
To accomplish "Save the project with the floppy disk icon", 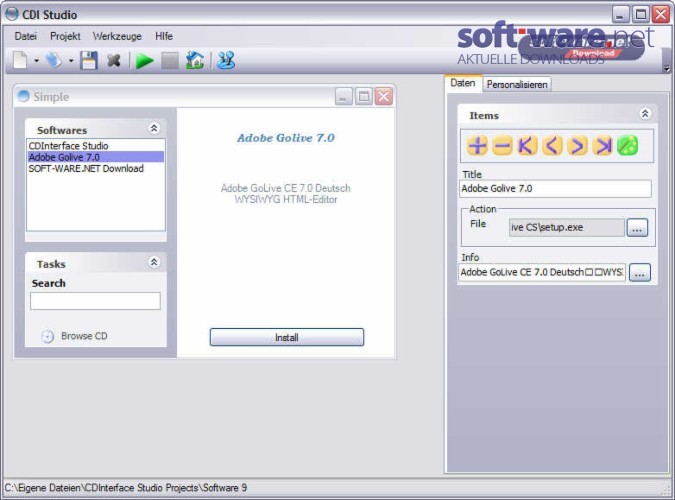I will coord(89,60).
